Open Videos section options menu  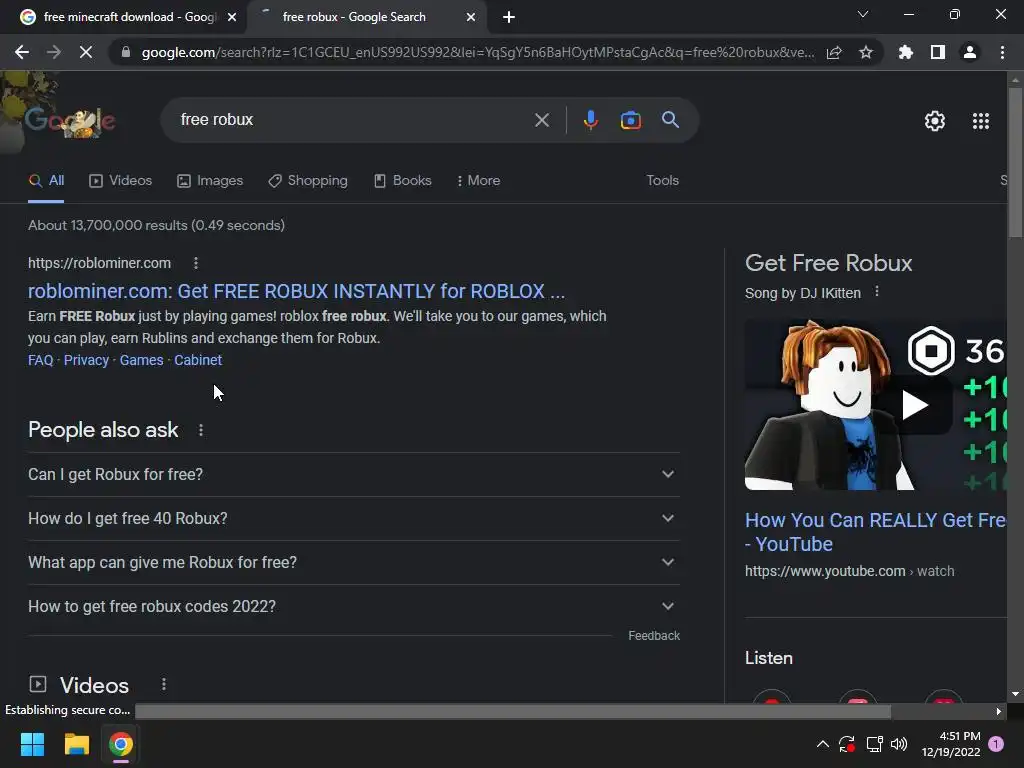(x=164, y=684)
